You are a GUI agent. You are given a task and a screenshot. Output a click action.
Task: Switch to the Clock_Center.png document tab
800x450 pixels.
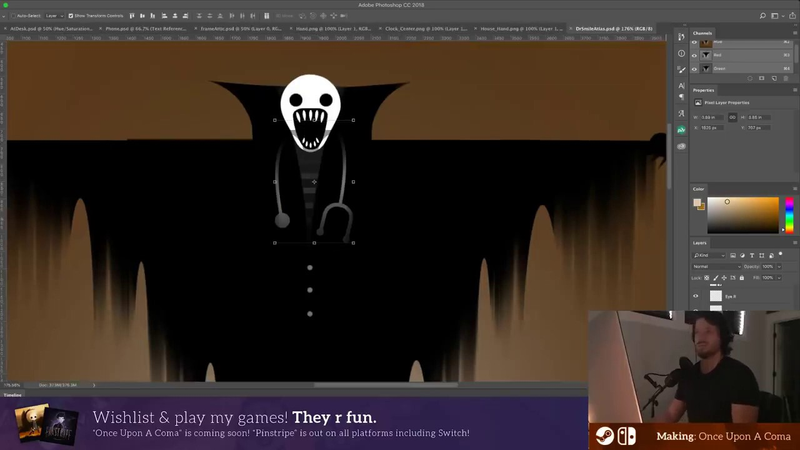tap(426, 29)
